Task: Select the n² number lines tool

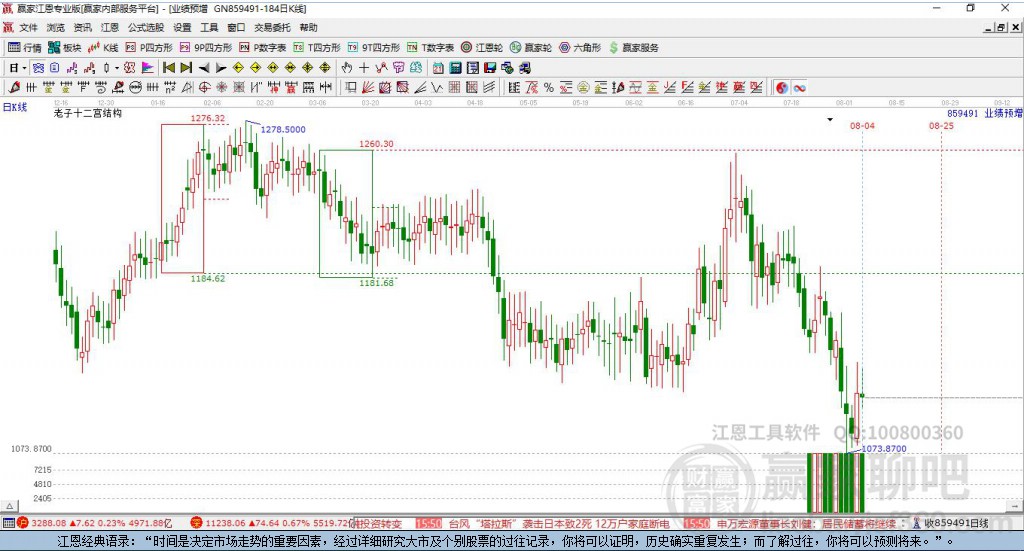Action: tap(170, 87)
